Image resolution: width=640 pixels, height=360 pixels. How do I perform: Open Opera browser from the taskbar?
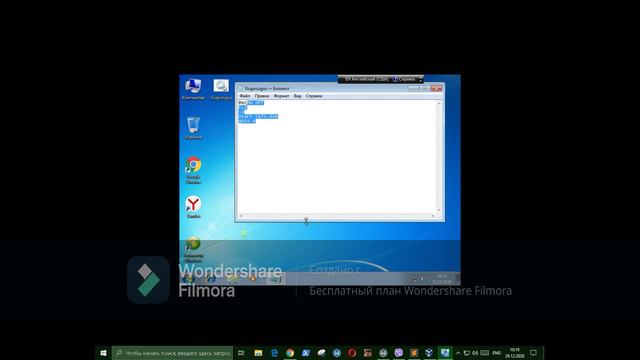(x=352, y=353)
